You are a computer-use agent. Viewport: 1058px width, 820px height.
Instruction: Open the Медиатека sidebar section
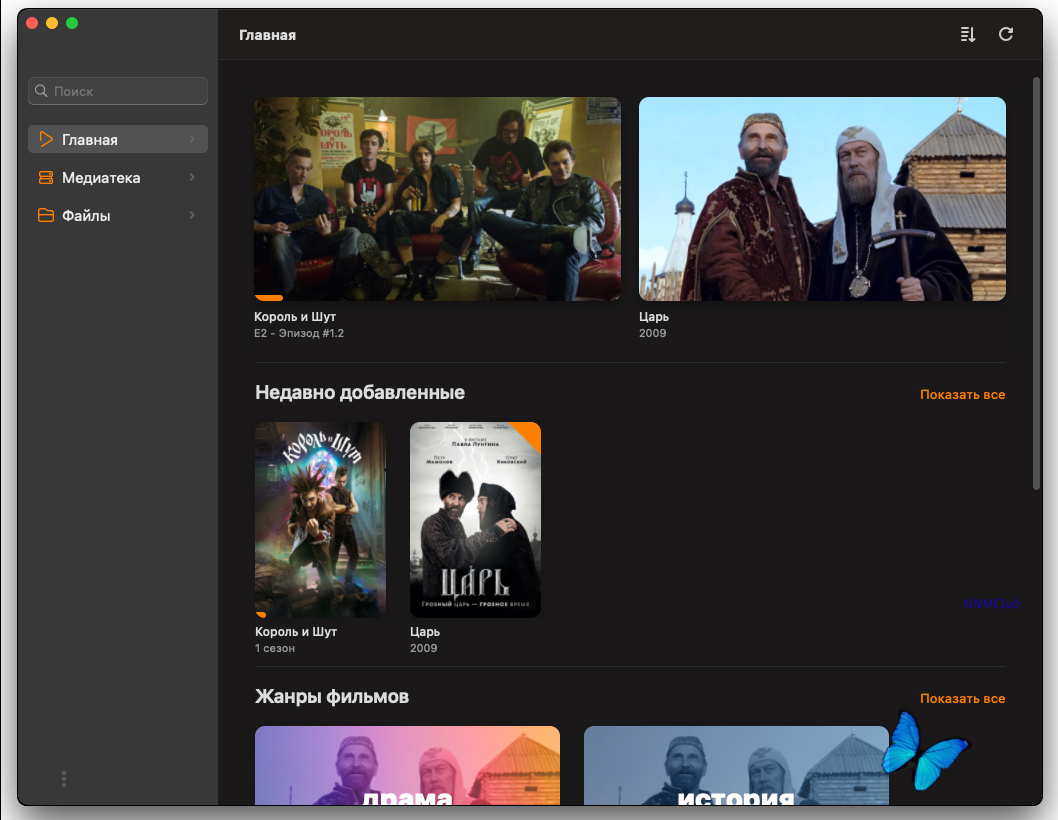click(x=118, y=177)
